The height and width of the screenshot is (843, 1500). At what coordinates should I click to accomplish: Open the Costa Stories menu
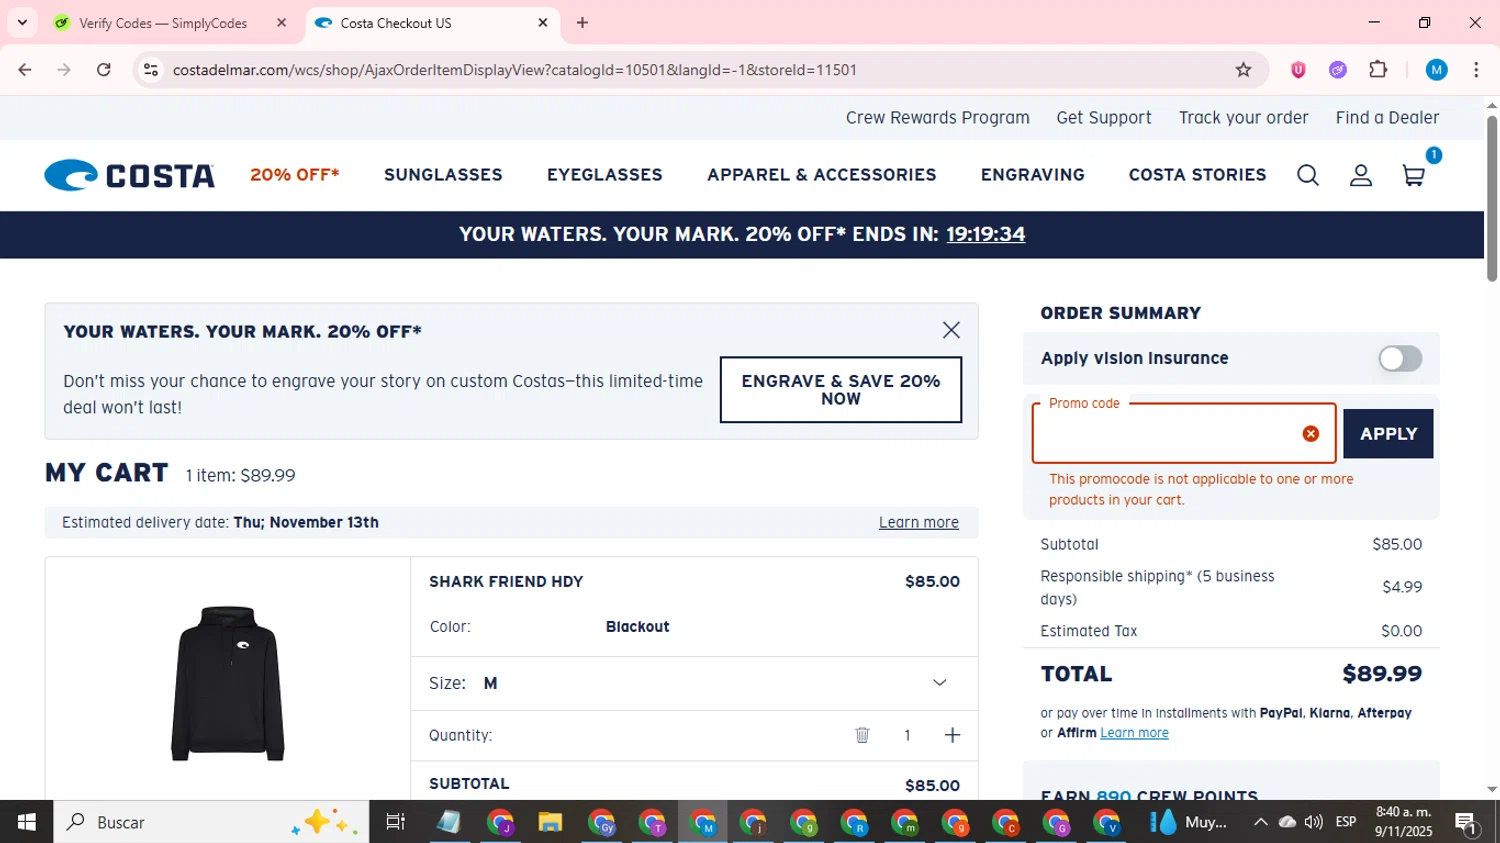tap(1197, 175)
